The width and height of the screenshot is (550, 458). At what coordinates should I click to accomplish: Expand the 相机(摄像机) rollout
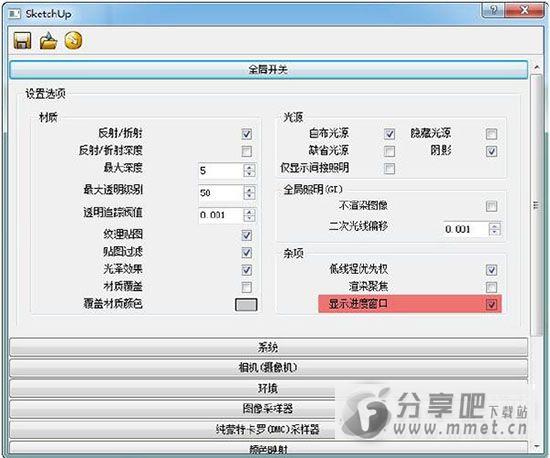[269, 368]
